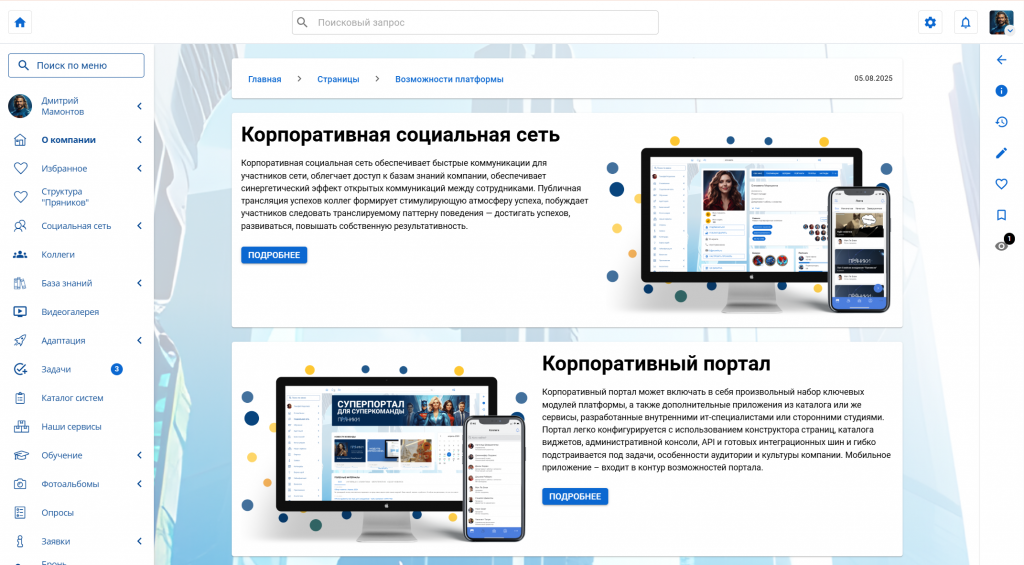Viewport: 1024px width, 565px height.
Task: Click Корпоративная социальная сеть heading
Action: click(x=400, y=135)
